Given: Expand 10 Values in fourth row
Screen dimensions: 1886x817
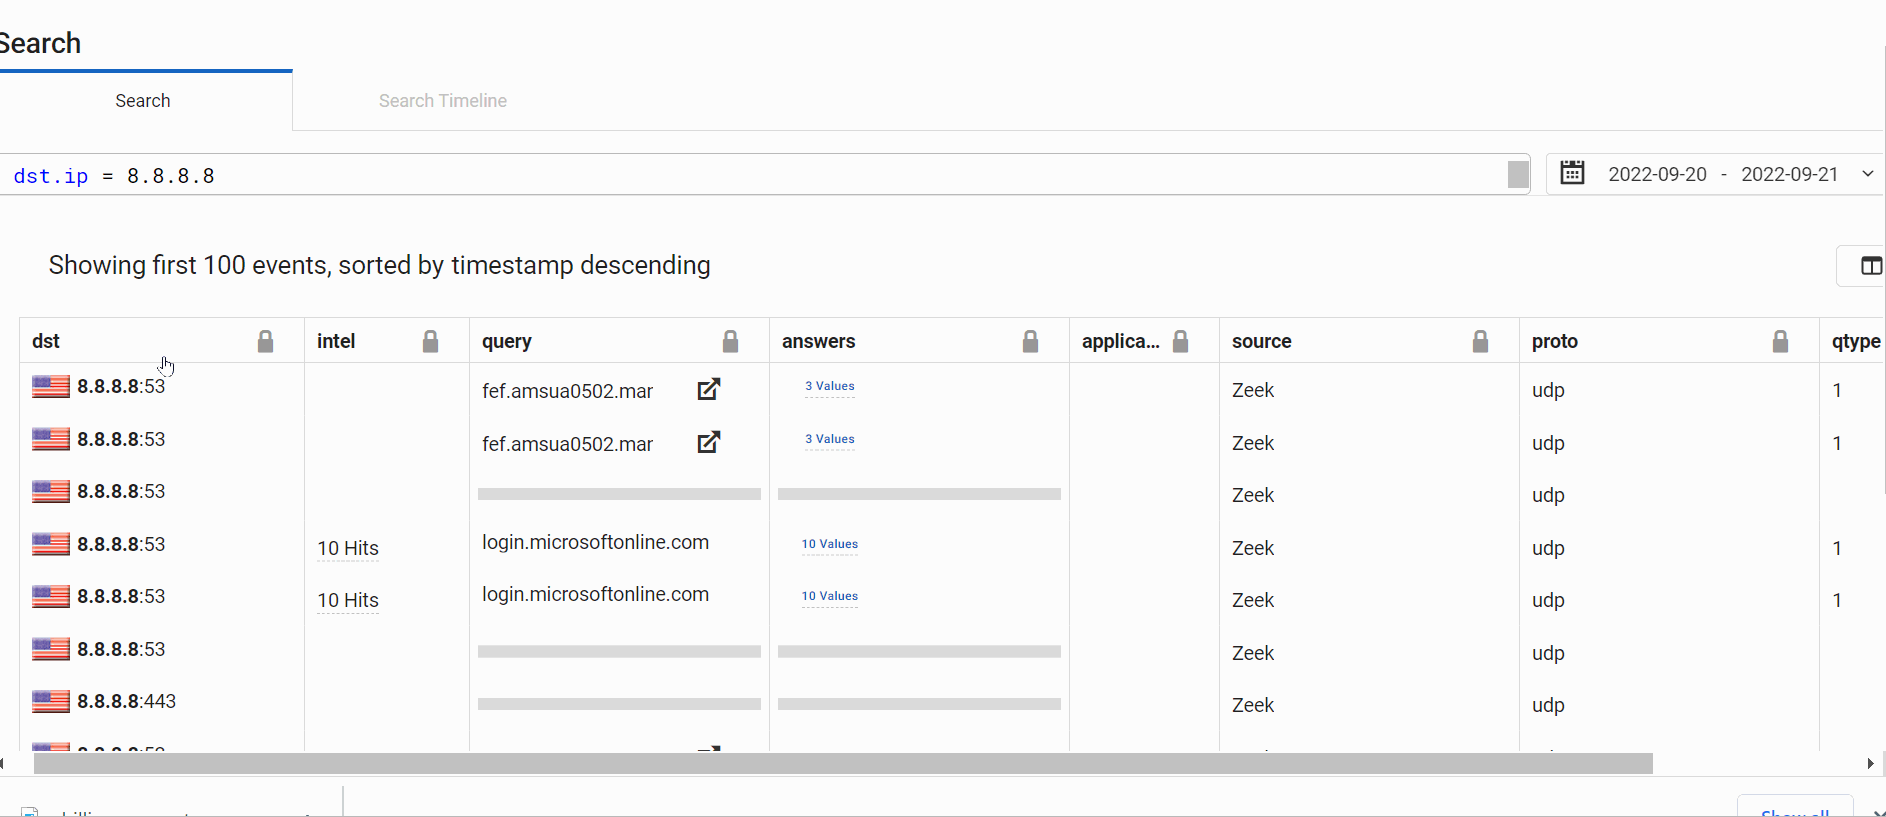Looking at the screenshot, I should pyautogui.click(x=830, y=544).
